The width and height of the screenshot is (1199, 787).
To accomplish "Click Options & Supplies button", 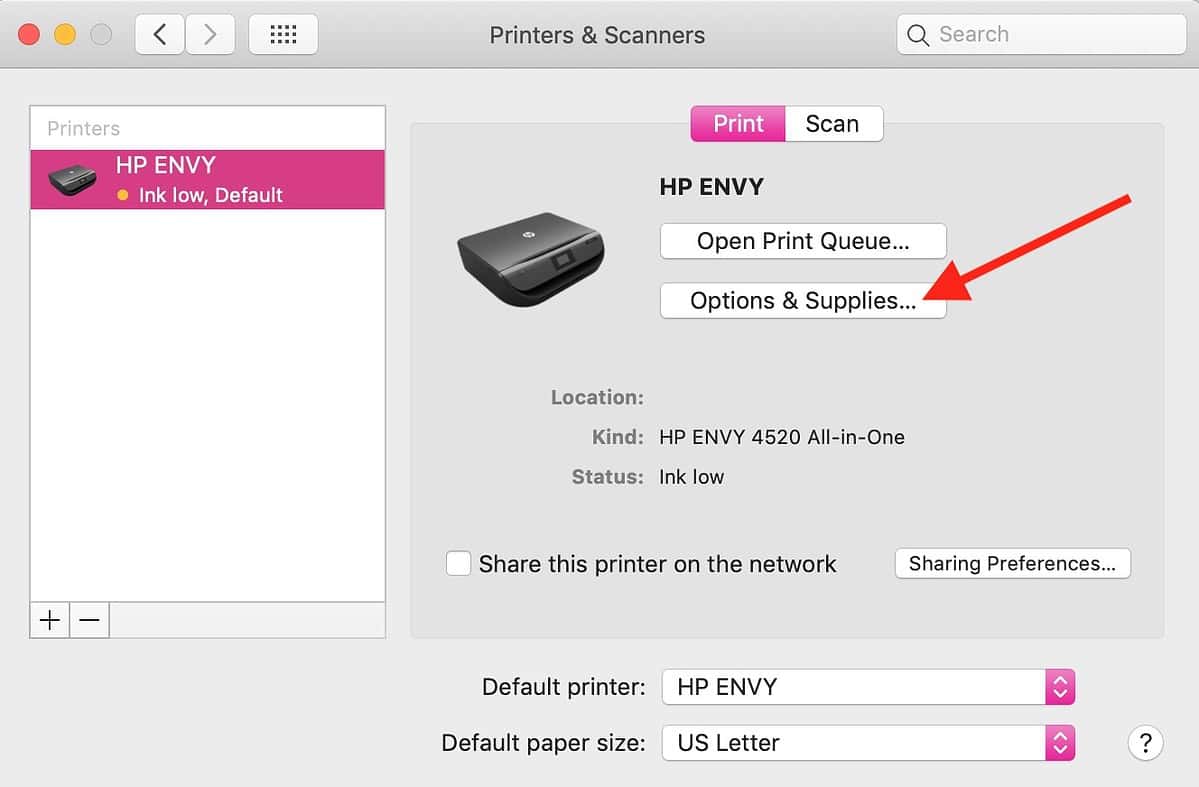I will [802, 301].
